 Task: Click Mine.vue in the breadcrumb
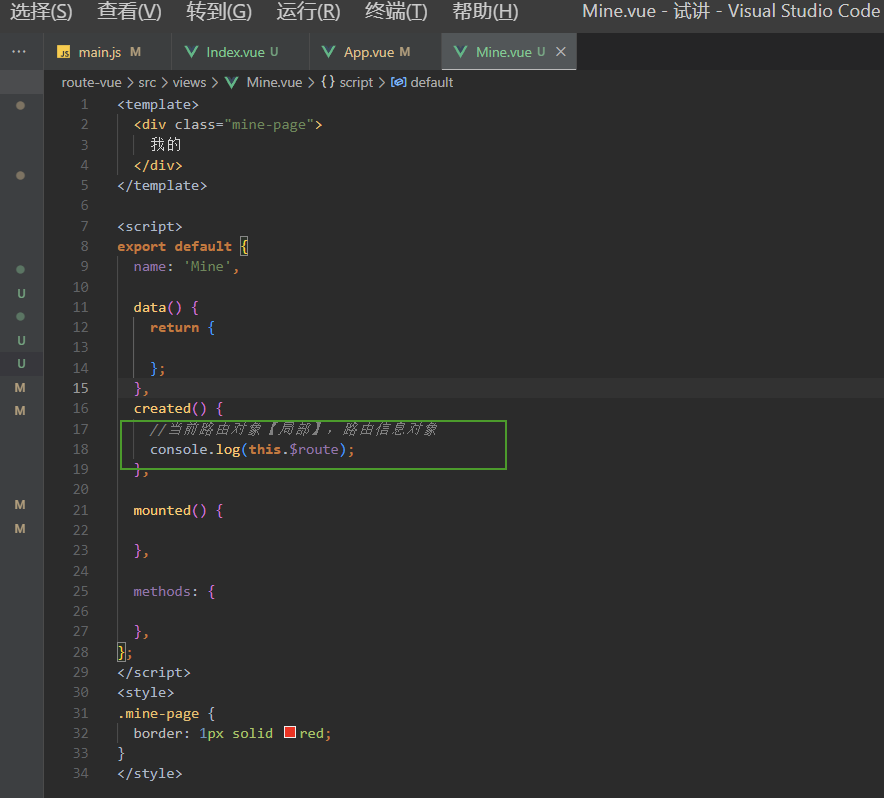[x=275, y=82]
